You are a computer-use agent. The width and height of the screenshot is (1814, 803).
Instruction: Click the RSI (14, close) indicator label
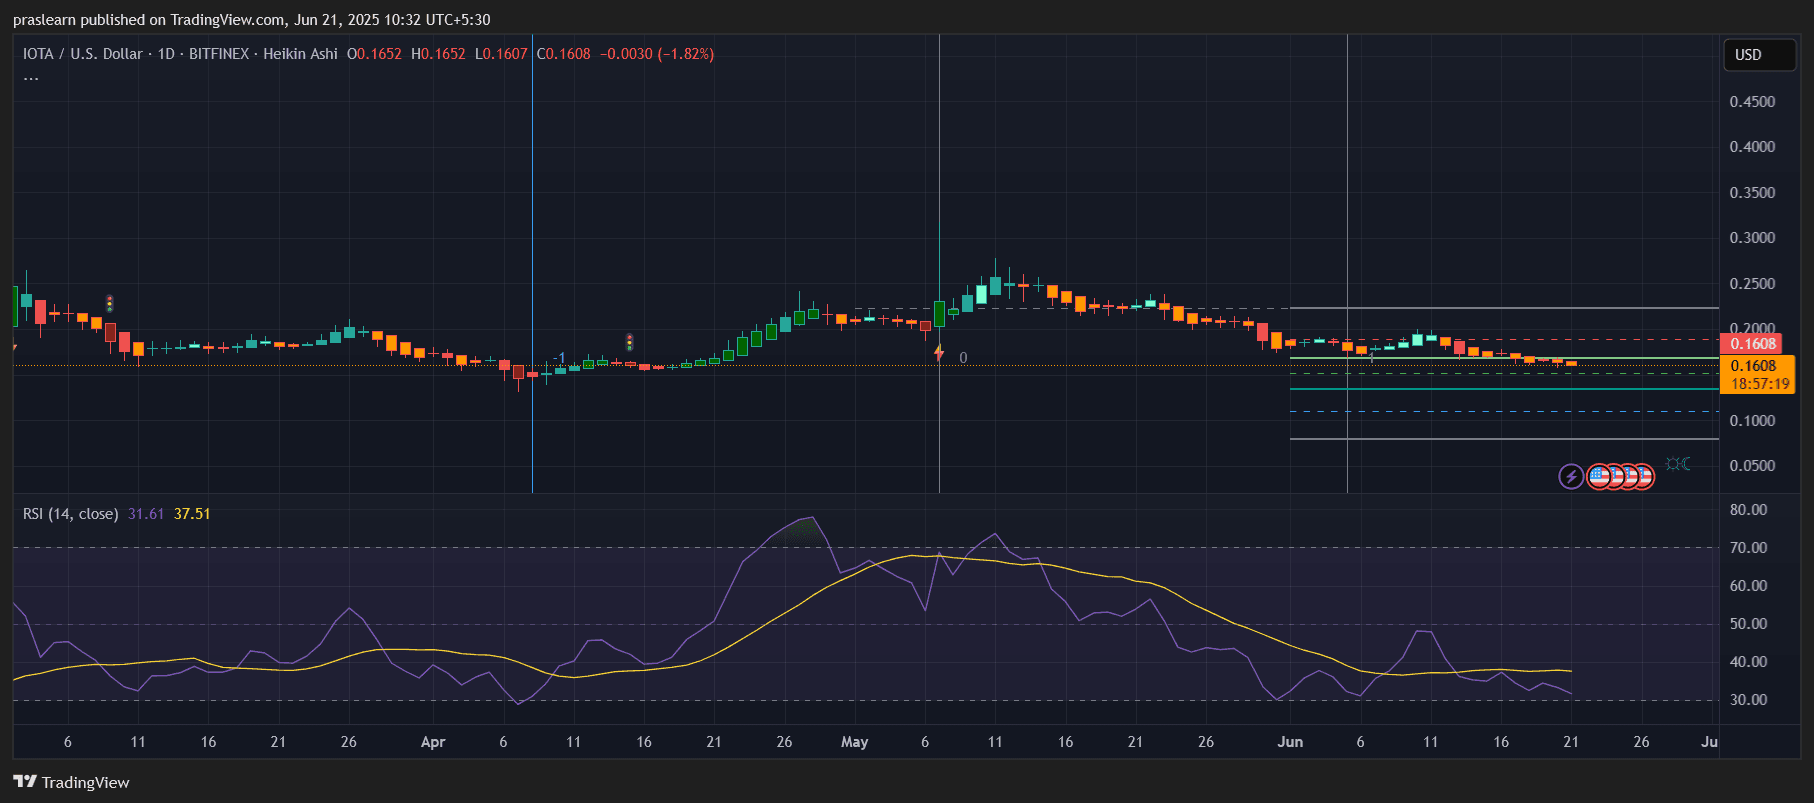tap(70, 514)
